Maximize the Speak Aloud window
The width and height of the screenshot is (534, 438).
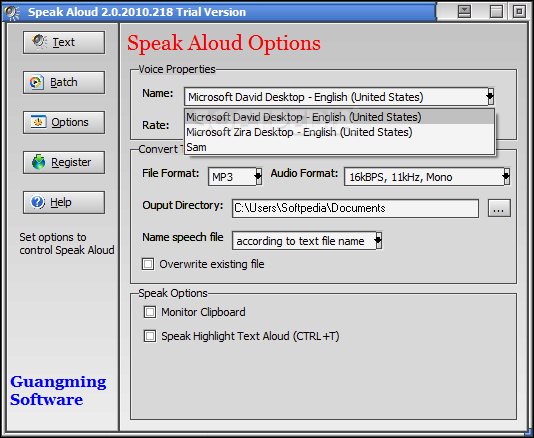[x=496, y=12]
